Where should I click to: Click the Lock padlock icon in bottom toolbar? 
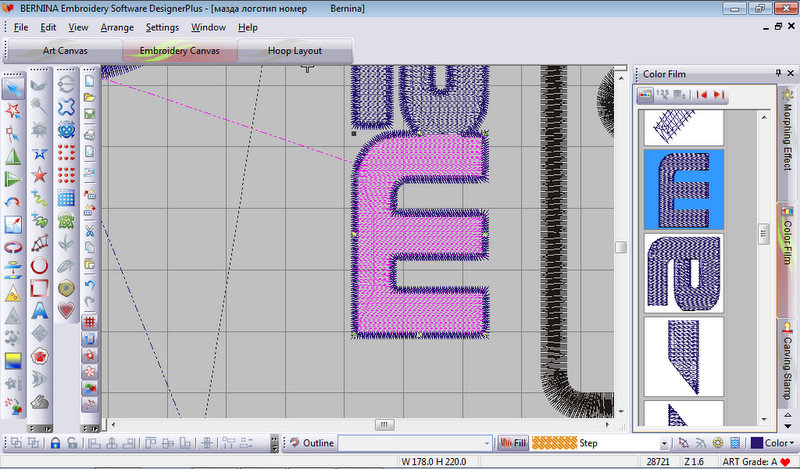tap(56, 443)
